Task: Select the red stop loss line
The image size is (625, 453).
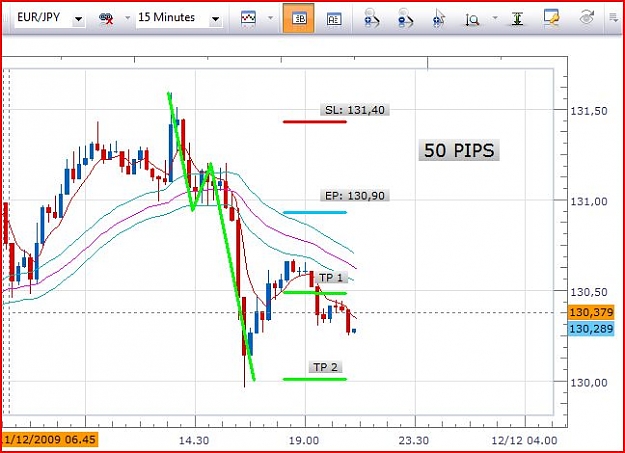Action: [x=315, y=122]
